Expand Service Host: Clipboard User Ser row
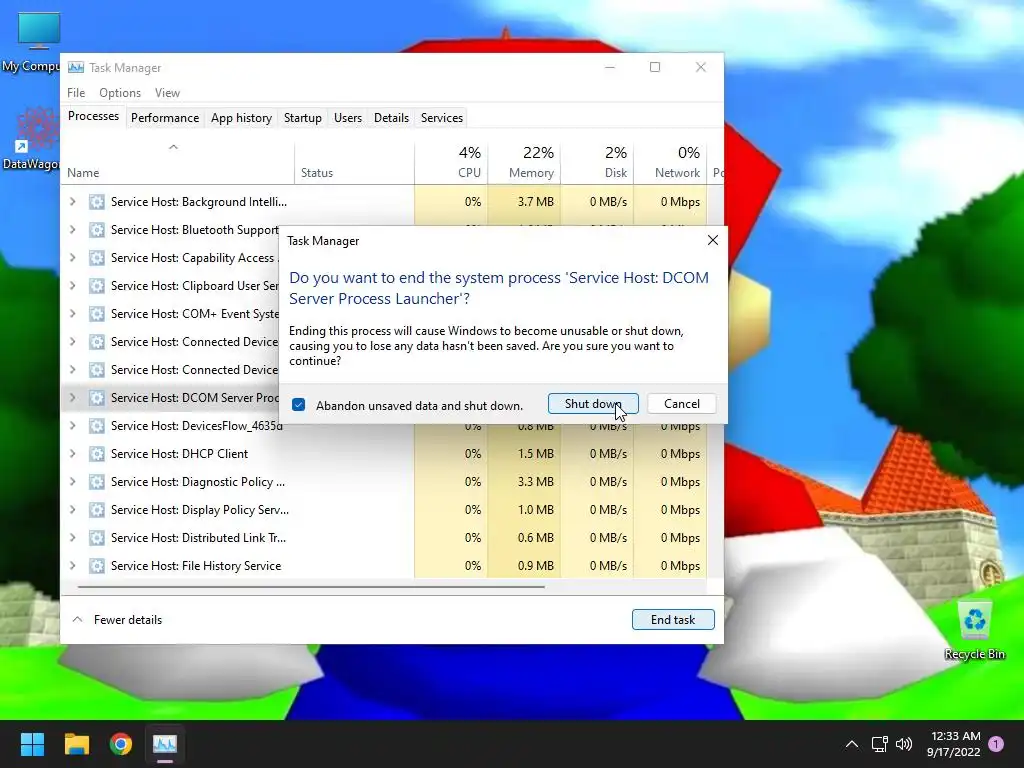 pyautogui.click(x=72, y=286)
